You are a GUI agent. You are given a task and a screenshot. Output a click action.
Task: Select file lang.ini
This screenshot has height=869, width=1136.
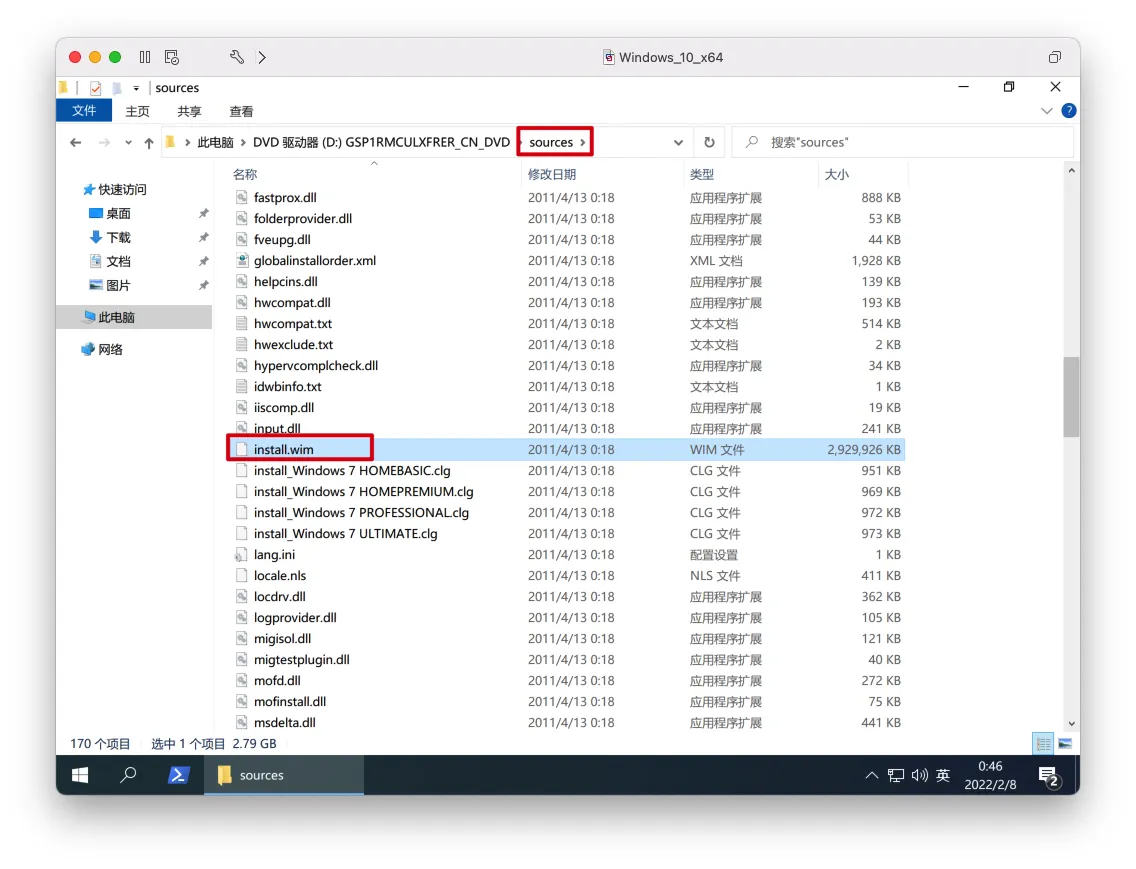[x=274, y=555]
